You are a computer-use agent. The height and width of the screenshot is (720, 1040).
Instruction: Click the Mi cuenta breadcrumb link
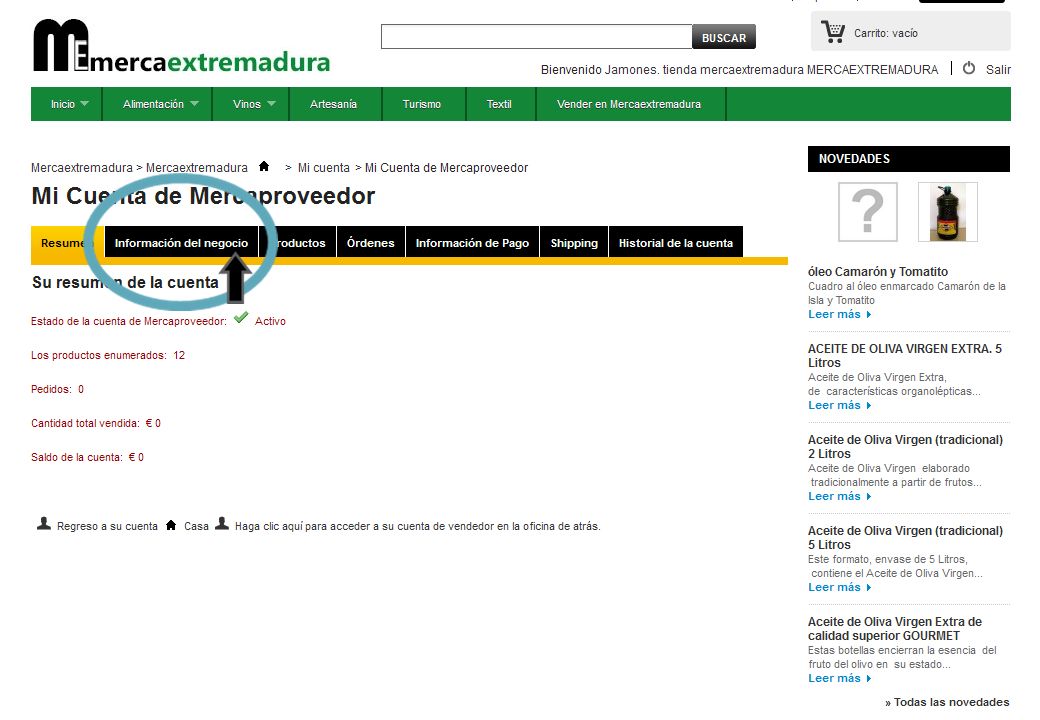pyautogui.click(x=324, y=168)
